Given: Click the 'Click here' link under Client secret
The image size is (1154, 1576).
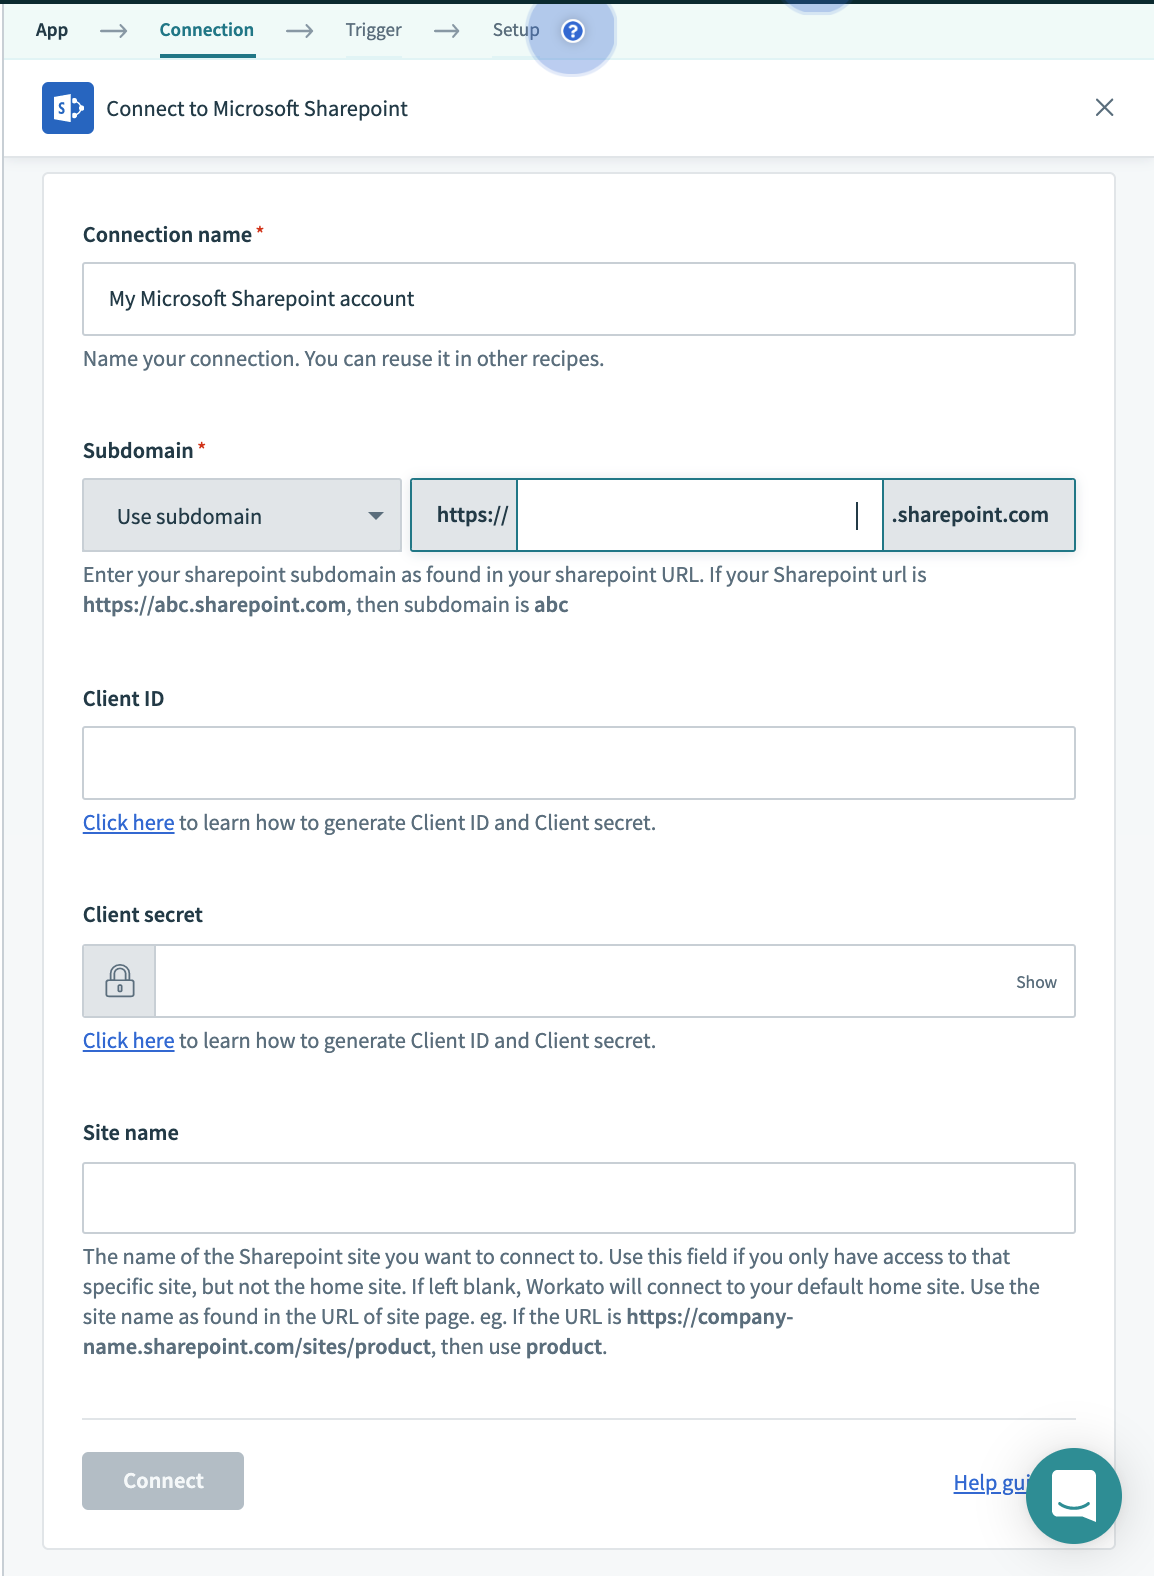Looking at the screenshot, I should coord(128,1041).
